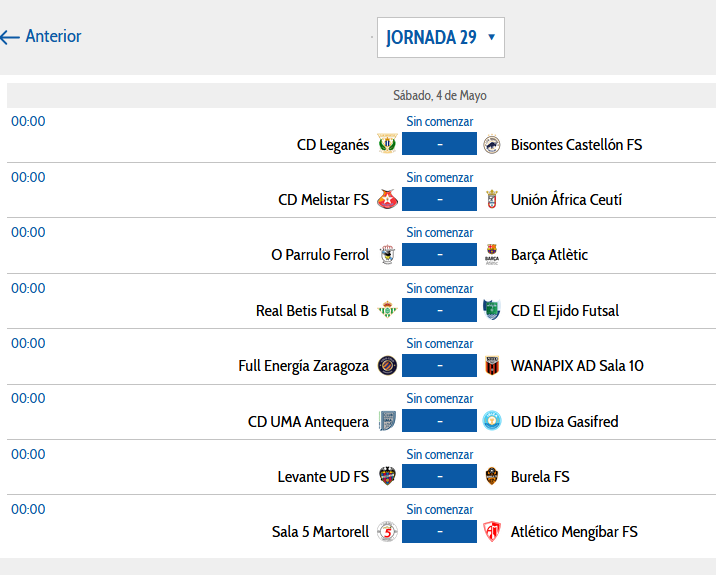Click the Sin comenzar status for Betis match
This screenshot has height=575, width=716.
(439, 288)
